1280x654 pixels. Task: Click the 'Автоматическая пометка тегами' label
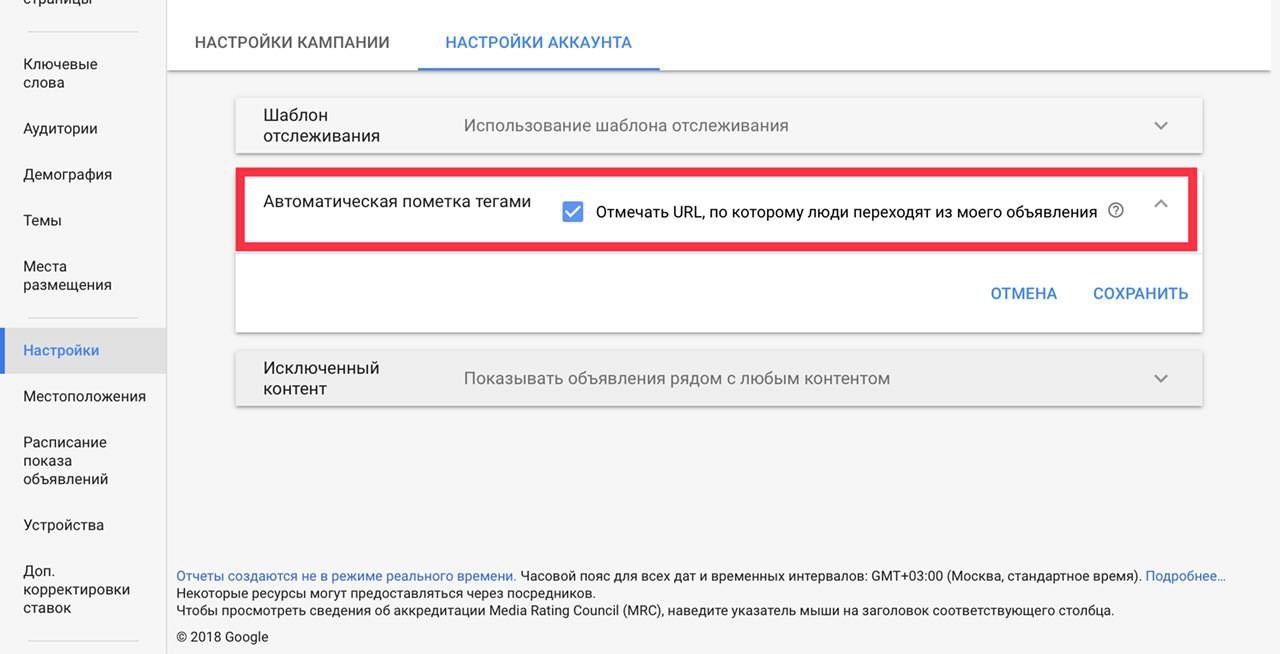point(397,201)
